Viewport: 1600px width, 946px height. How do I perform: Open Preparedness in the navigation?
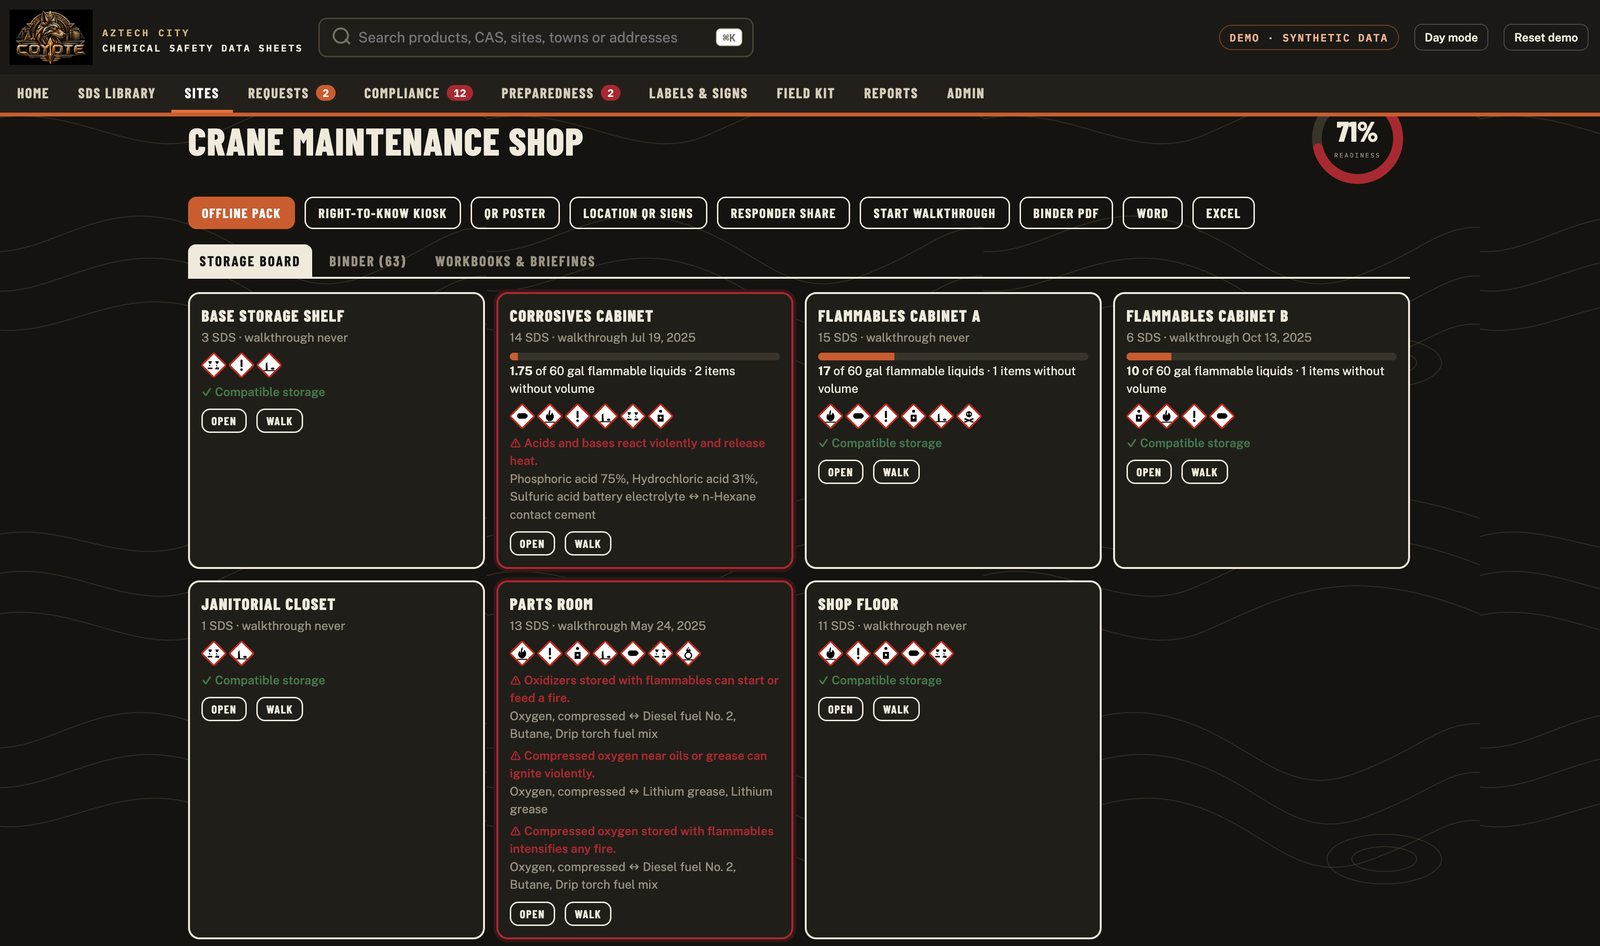pyautogui.click(x=560, y=93)
